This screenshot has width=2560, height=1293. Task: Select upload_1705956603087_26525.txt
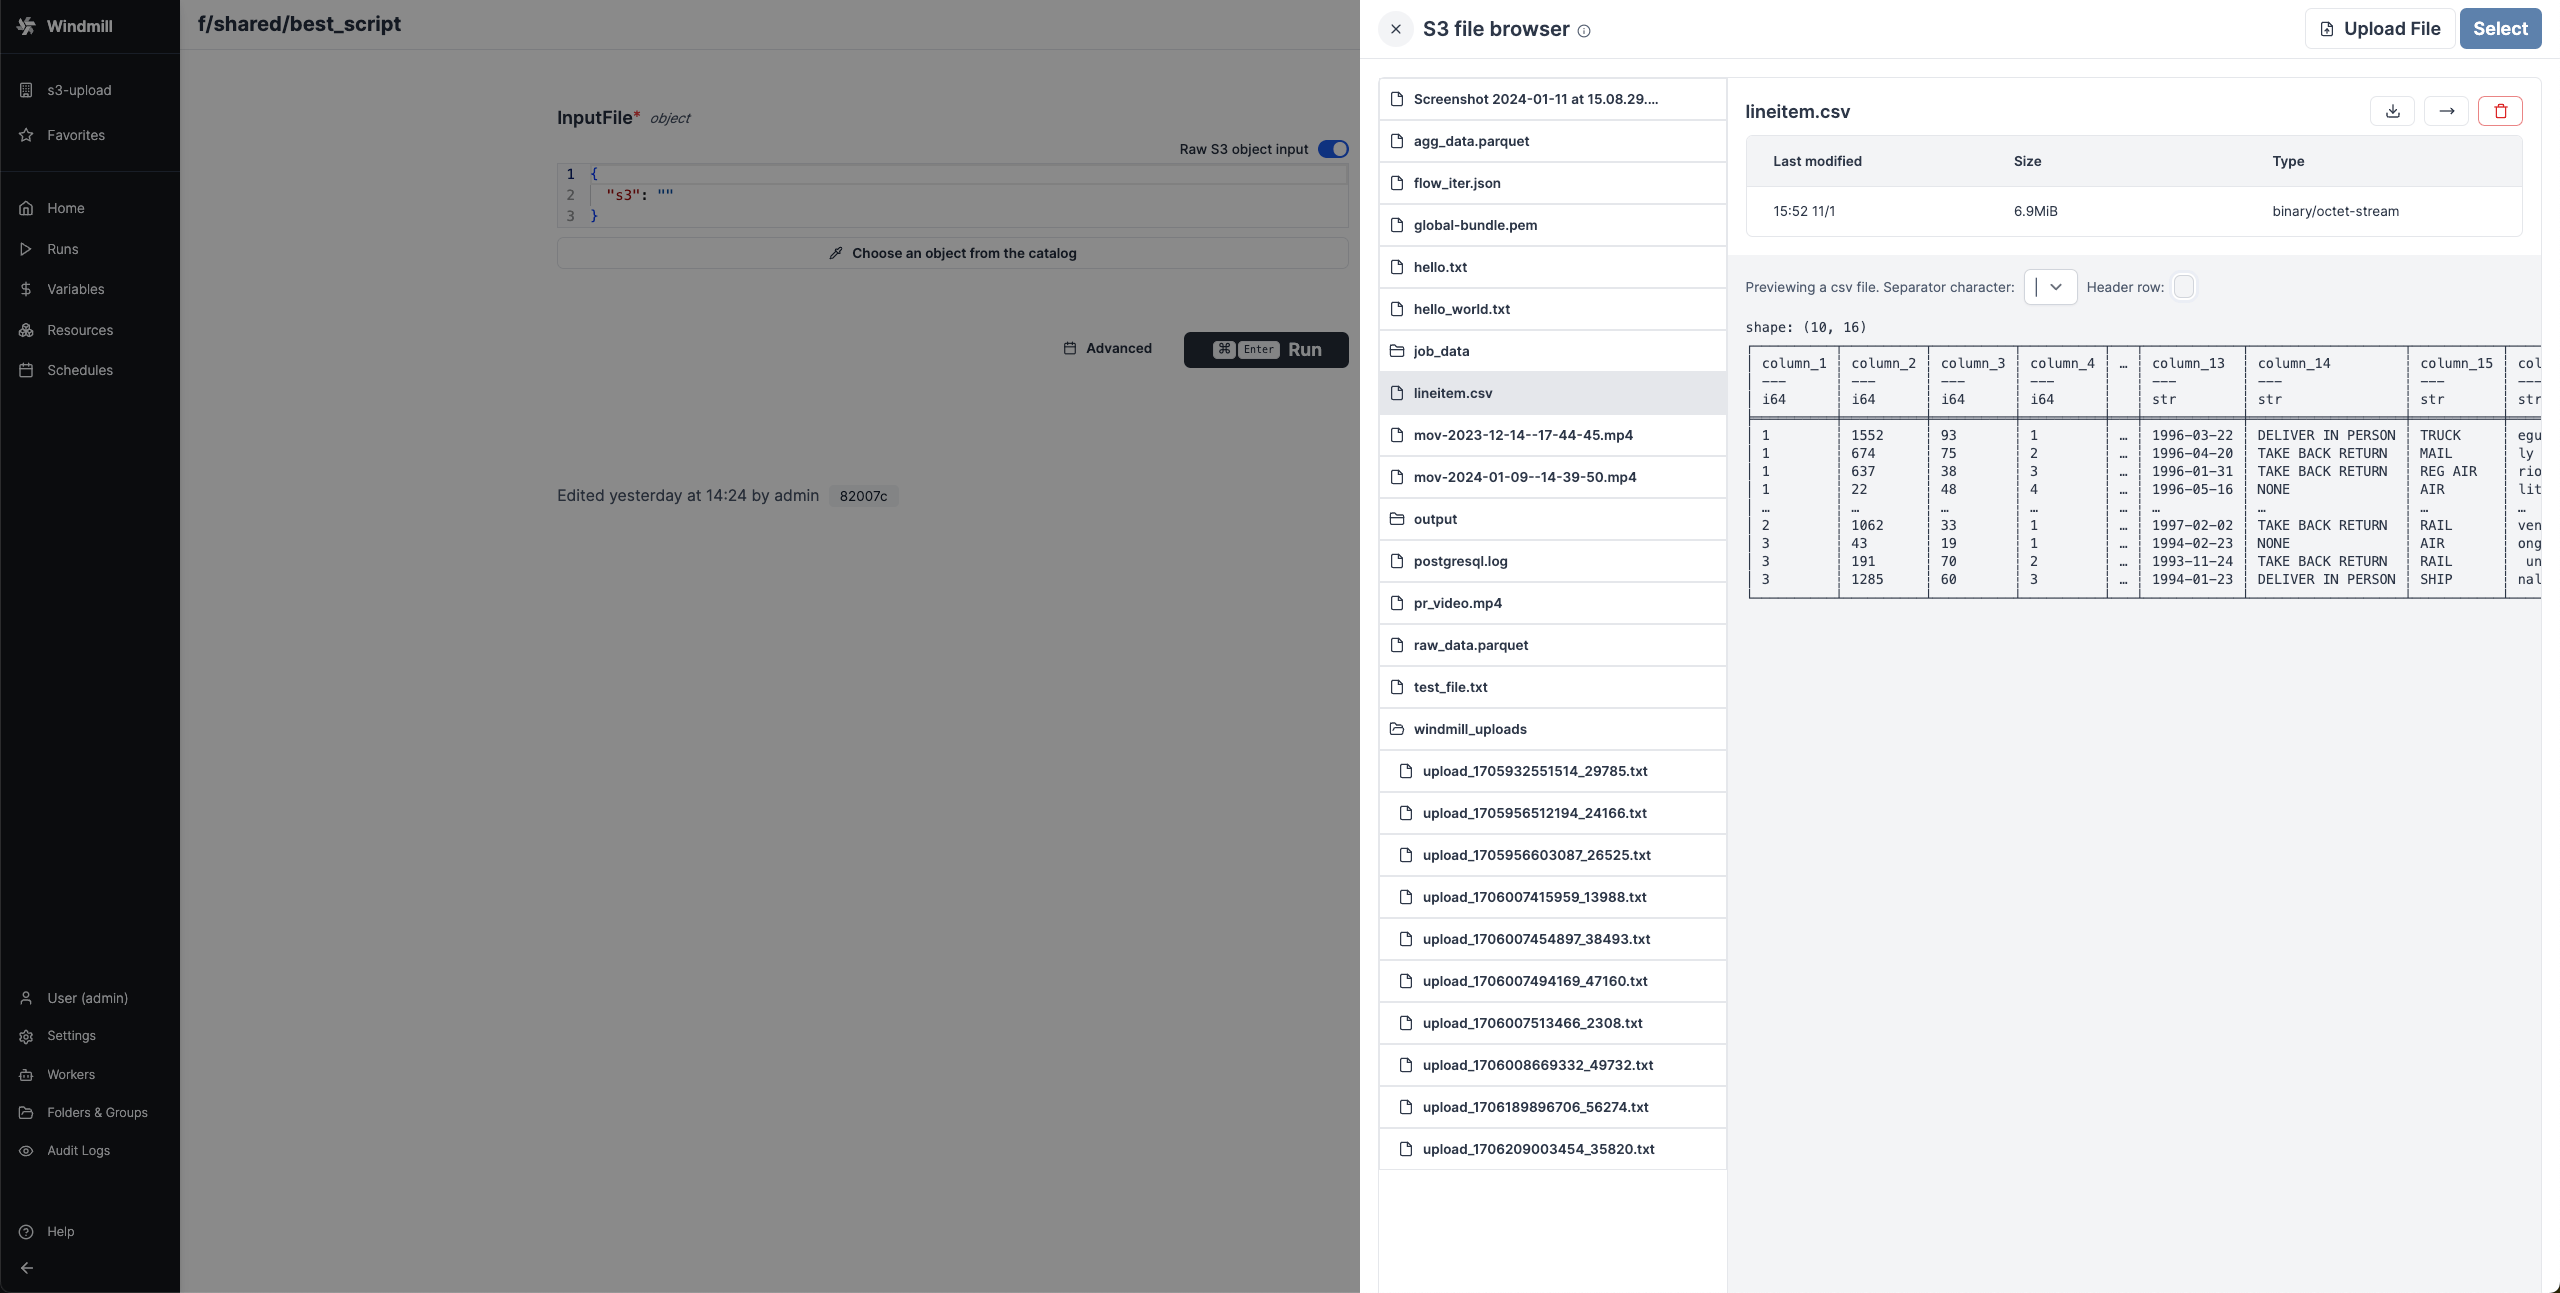(1552, 855)
